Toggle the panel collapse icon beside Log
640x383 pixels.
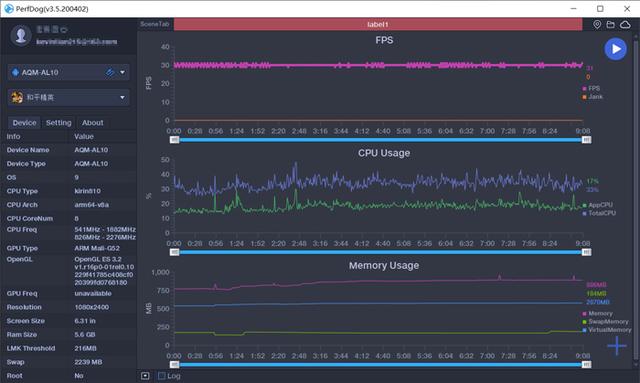(145, 376)
